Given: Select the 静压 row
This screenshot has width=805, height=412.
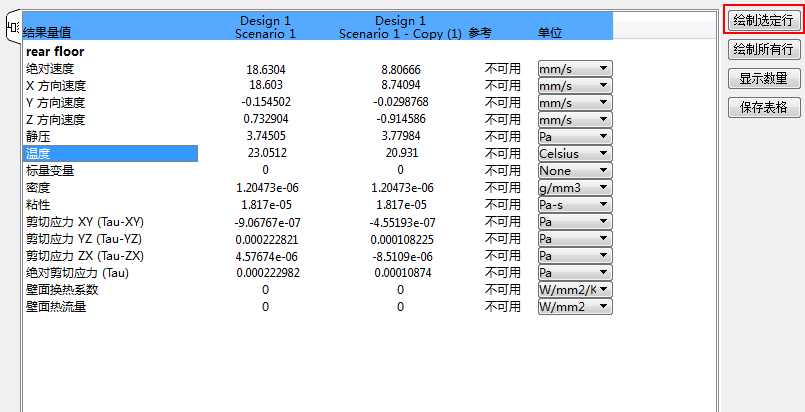Looking at the screenshot, I should point(38,137).
